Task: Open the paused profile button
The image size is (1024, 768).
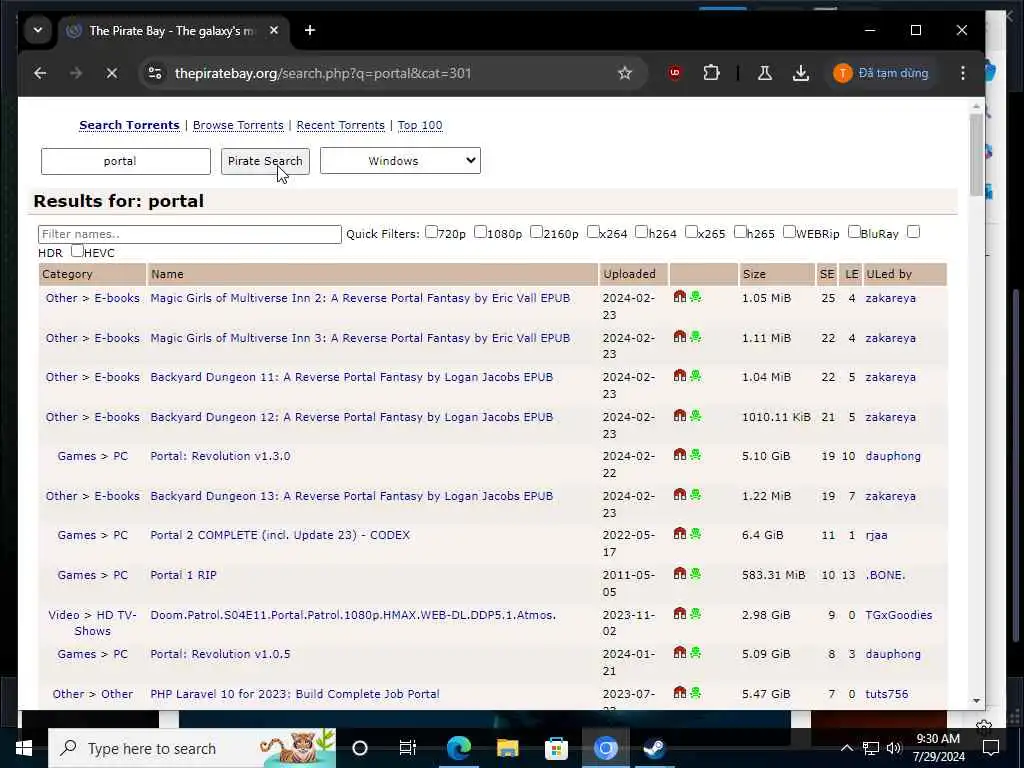Action: click(881, 73)
